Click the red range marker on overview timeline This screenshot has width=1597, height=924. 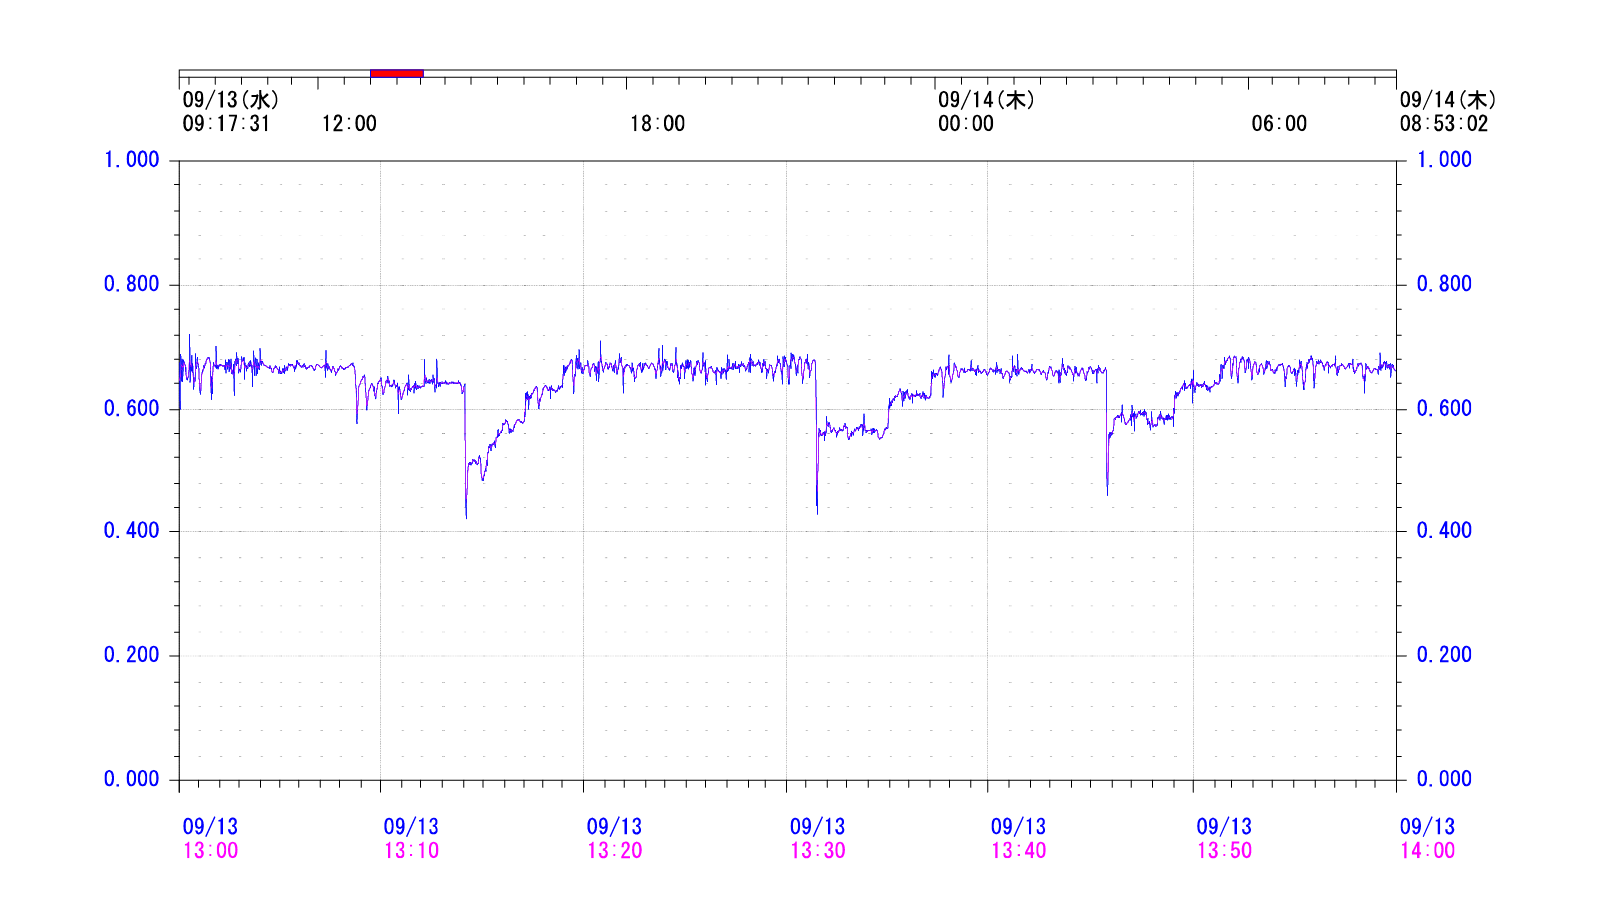coord(397,73)
